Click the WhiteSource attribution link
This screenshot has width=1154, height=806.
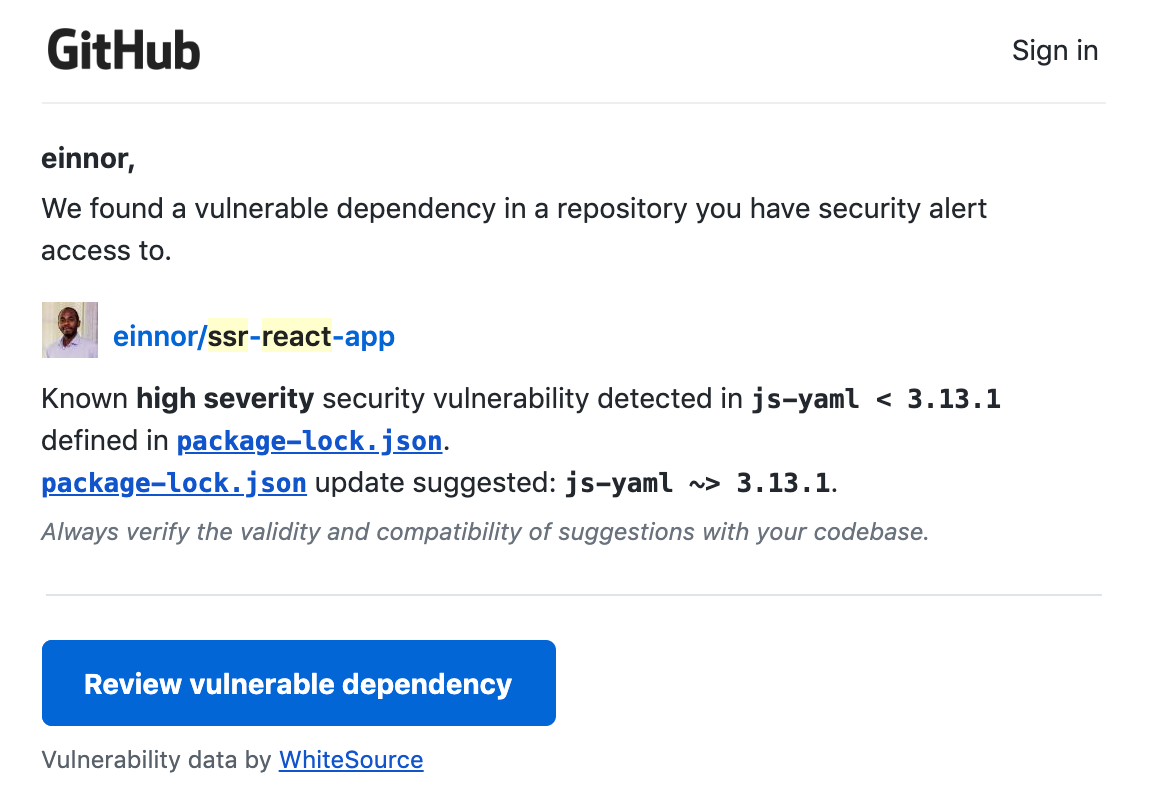tap(351, 760)
